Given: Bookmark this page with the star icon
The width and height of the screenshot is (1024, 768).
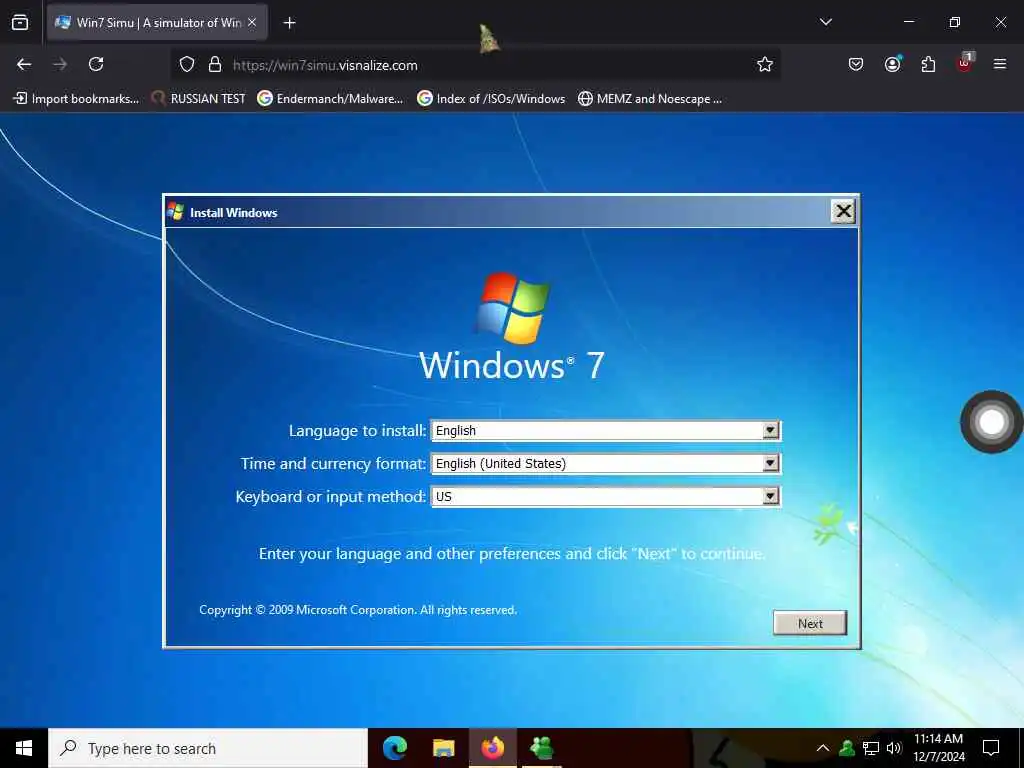Looking at the screenshot, I should pos(765,65).
